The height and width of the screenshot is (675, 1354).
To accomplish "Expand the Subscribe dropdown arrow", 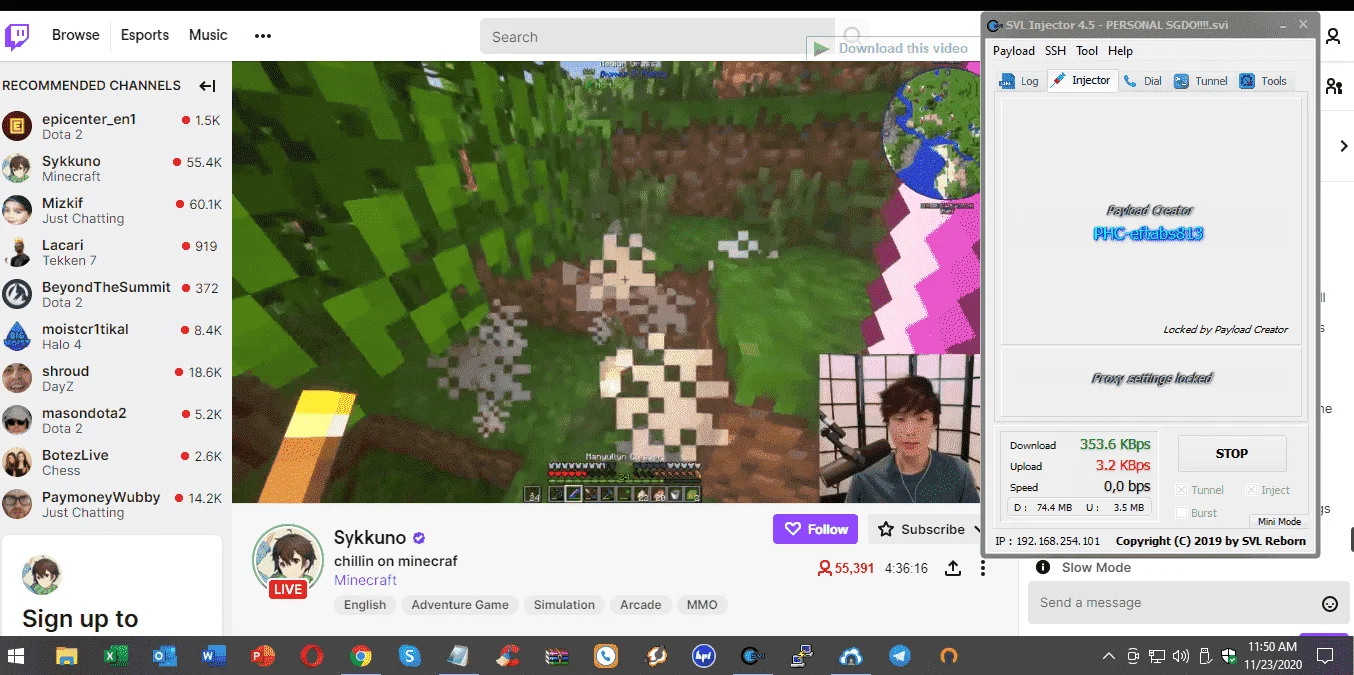I will pos(976,530).
